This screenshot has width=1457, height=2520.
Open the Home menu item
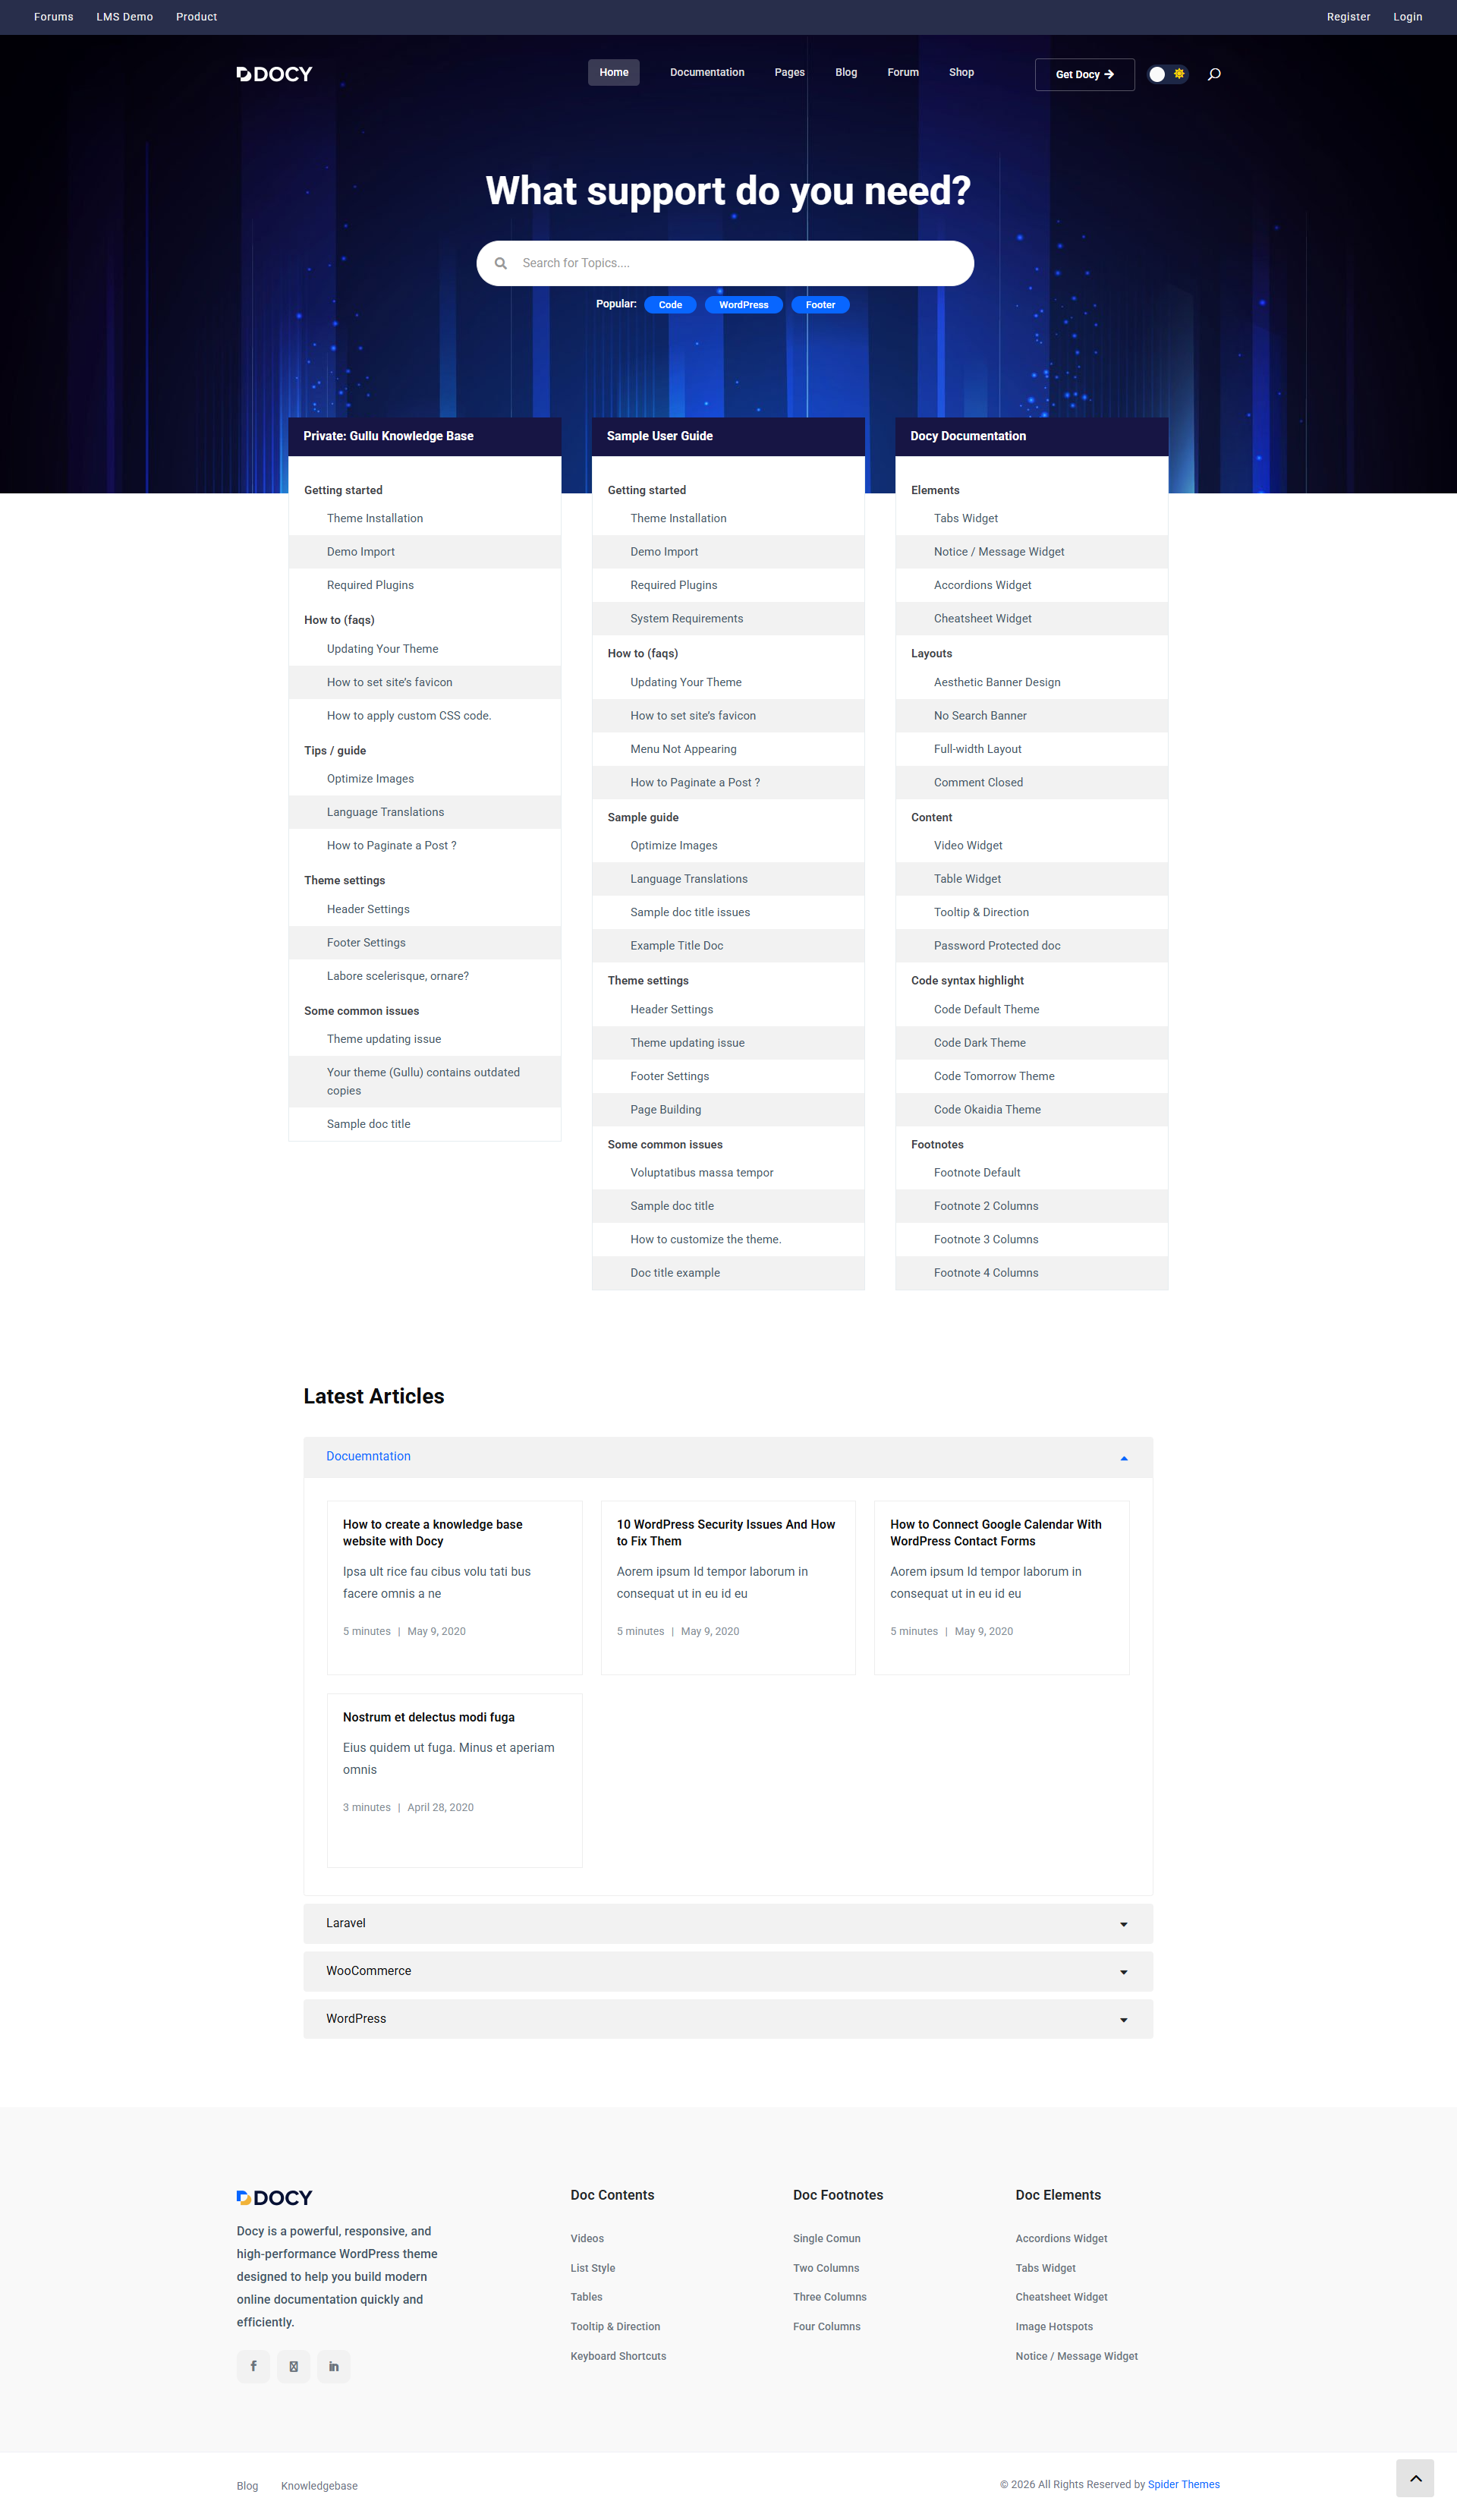pyautogui.click(x=614, y=73)
